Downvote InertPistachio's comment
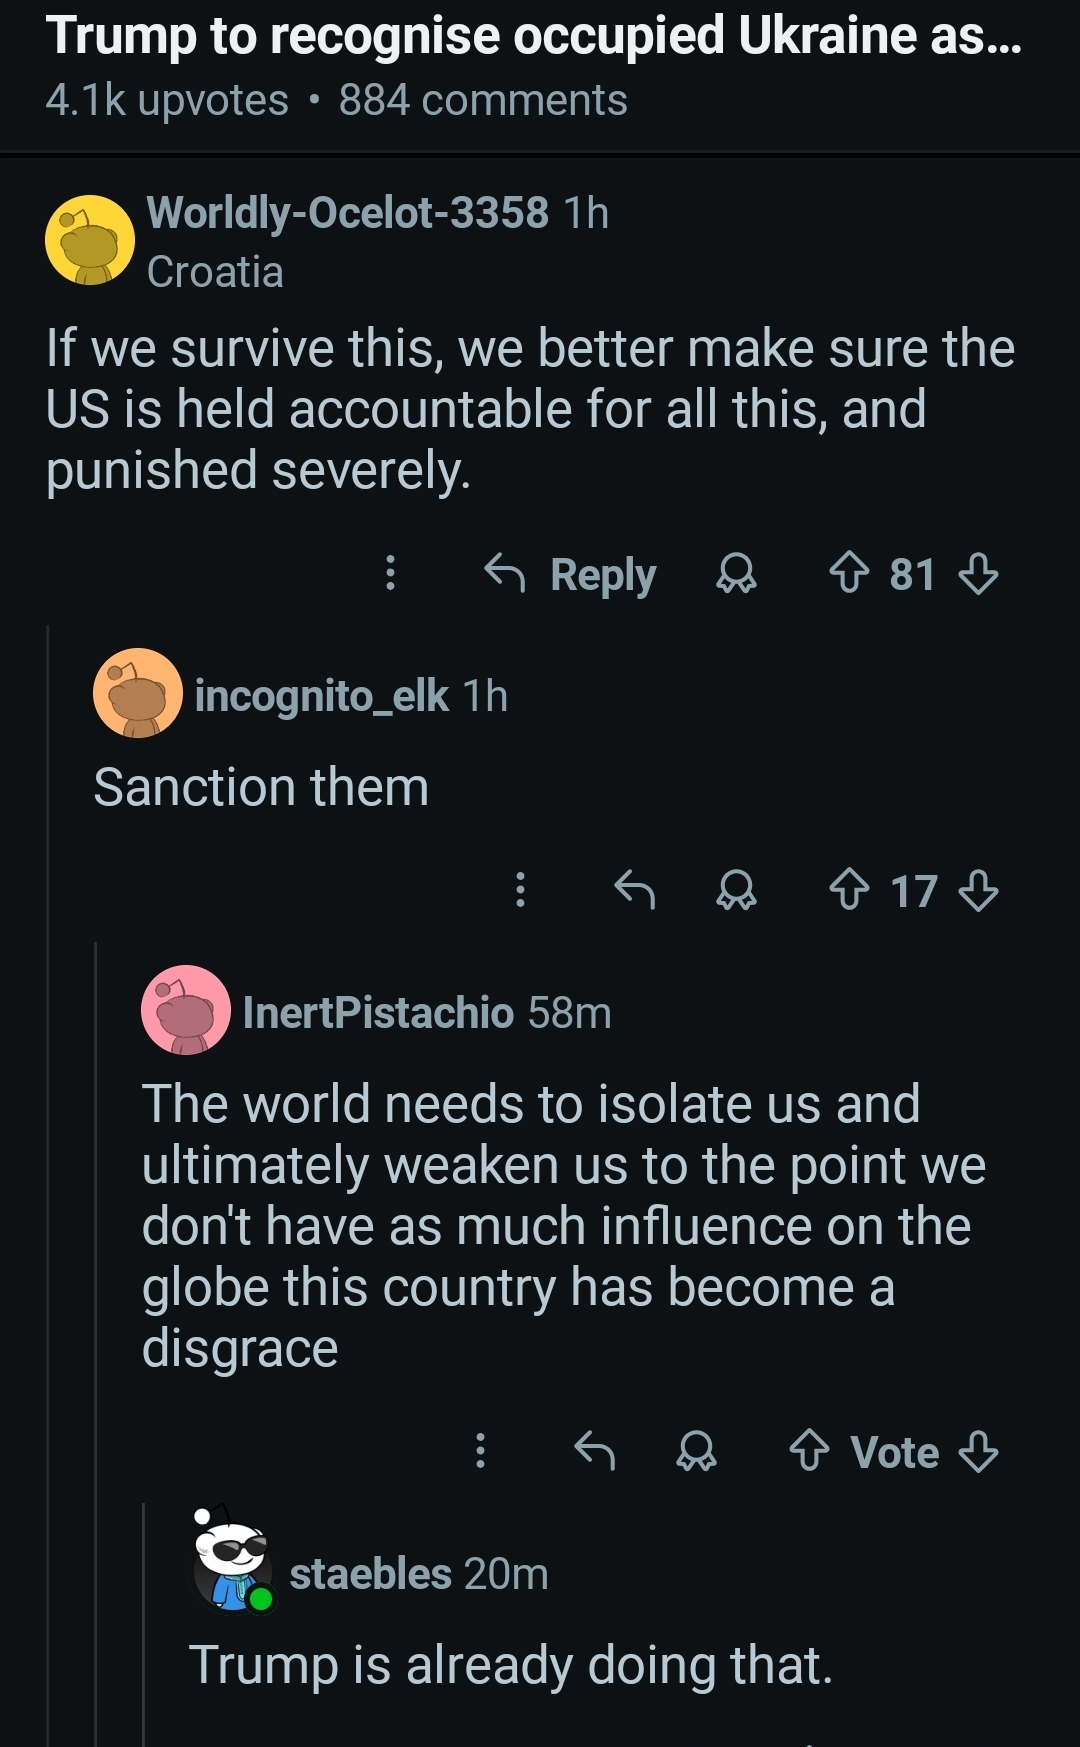Screen dimensions: 1080x1747 (x=978, y=1451)
